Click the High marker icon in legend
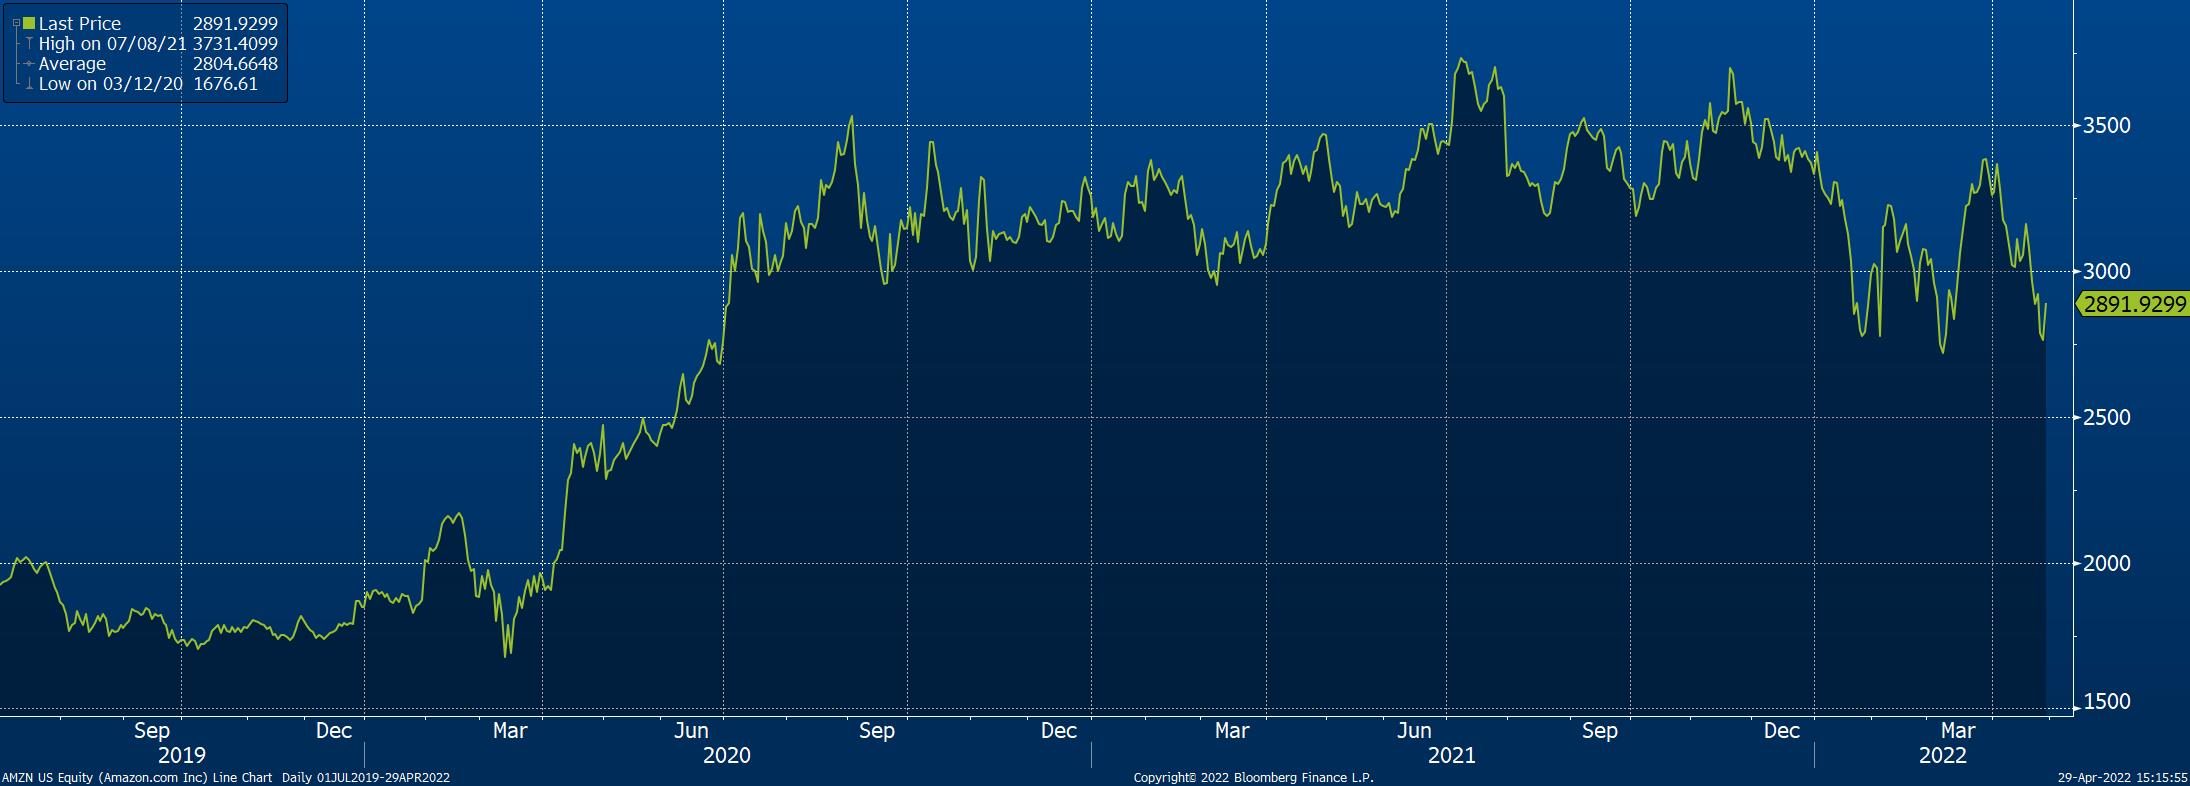 (x=29, y=43)
